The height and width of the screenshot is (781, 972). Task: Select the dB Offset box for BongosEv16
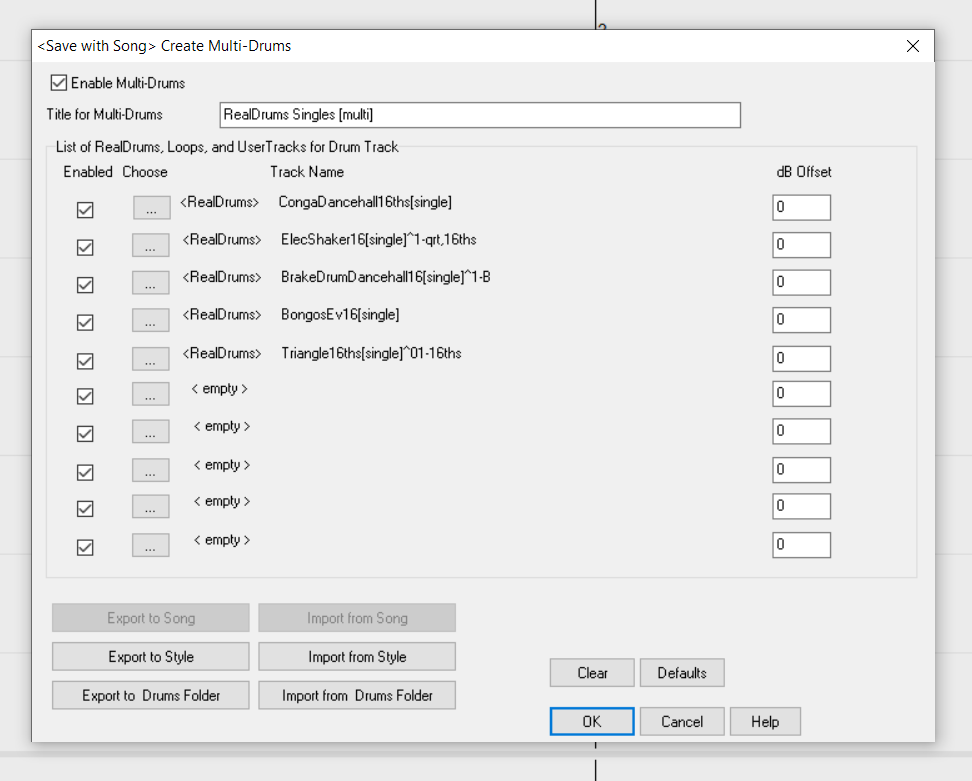click(x=801, y=320)
